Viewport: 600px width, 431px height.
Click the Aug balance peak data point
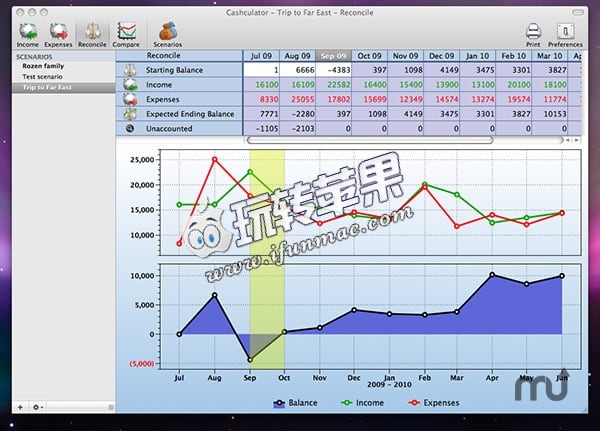[x=215, y=295]
